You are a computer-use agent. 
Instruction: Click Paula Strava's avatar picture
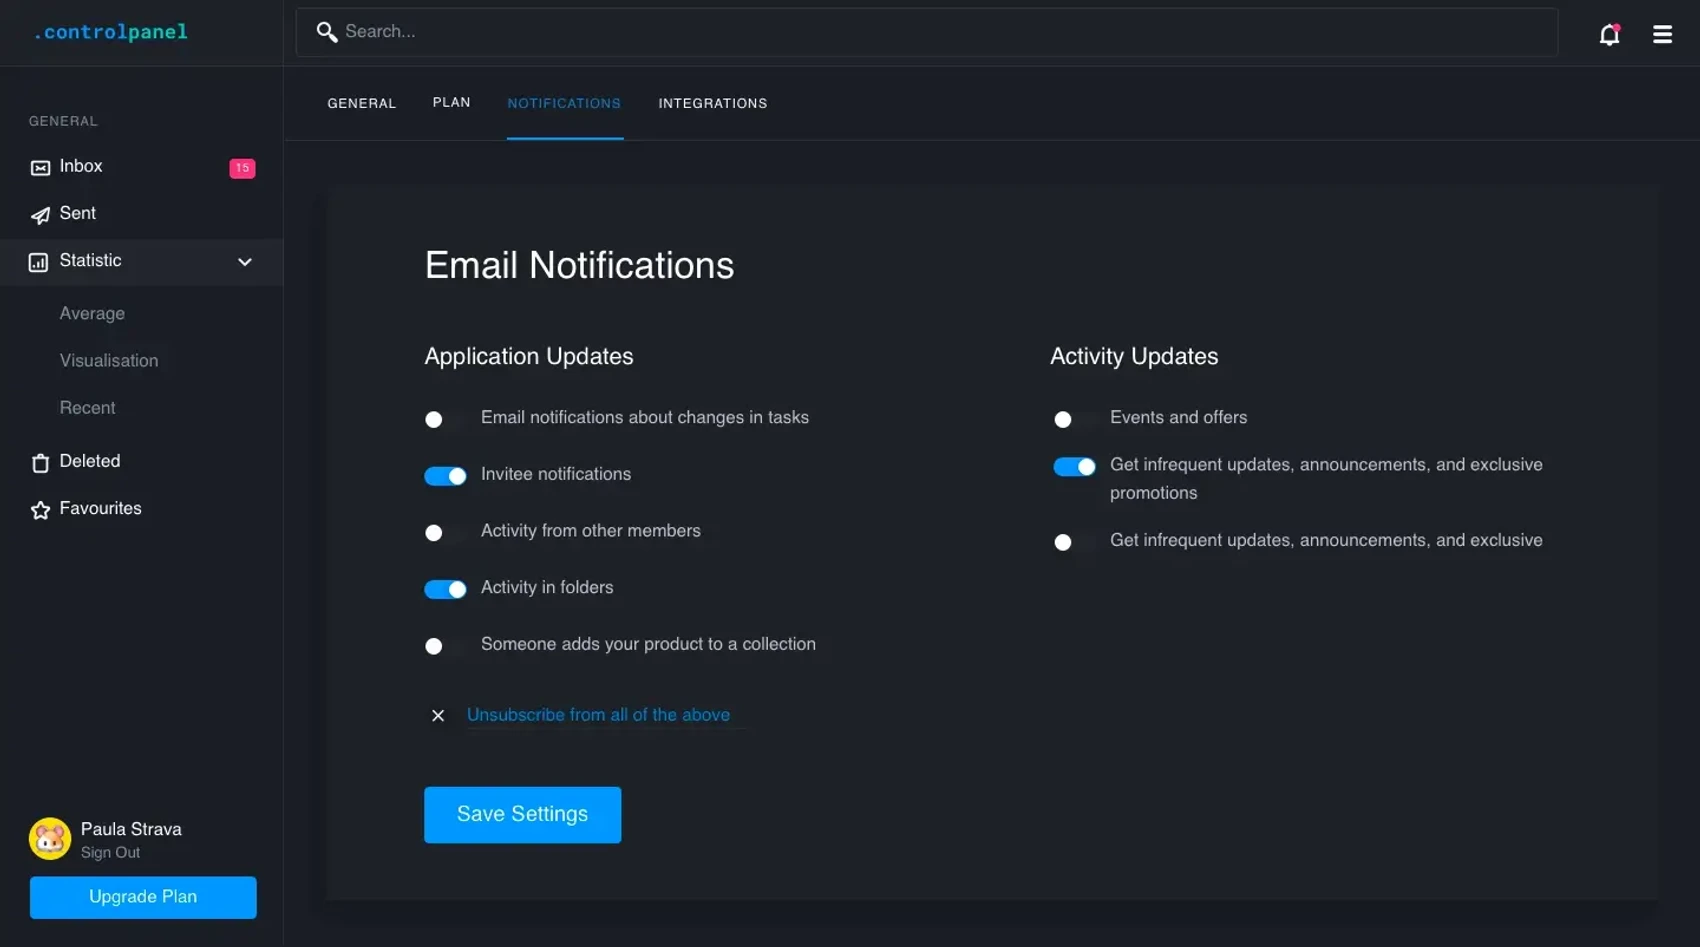tap(50, 839)
